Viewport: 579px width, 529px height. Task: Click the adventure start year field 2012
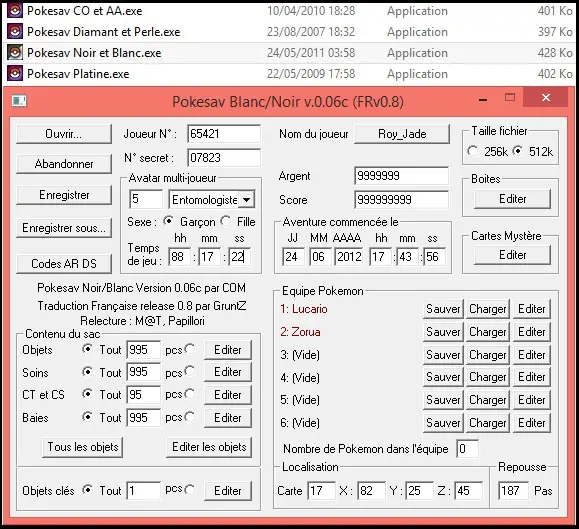coord(349,257)
